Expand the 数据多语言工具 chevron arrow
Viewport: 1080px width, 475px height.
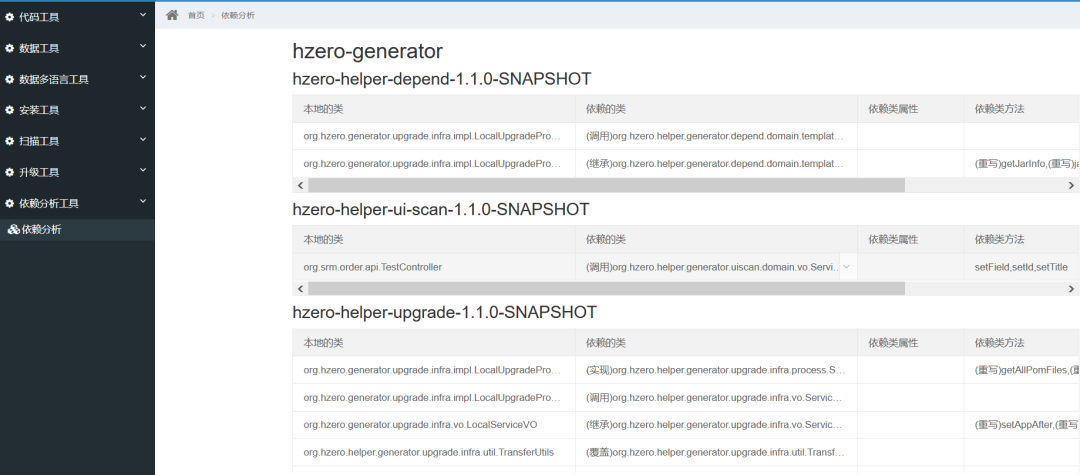(x=143, y=77)
